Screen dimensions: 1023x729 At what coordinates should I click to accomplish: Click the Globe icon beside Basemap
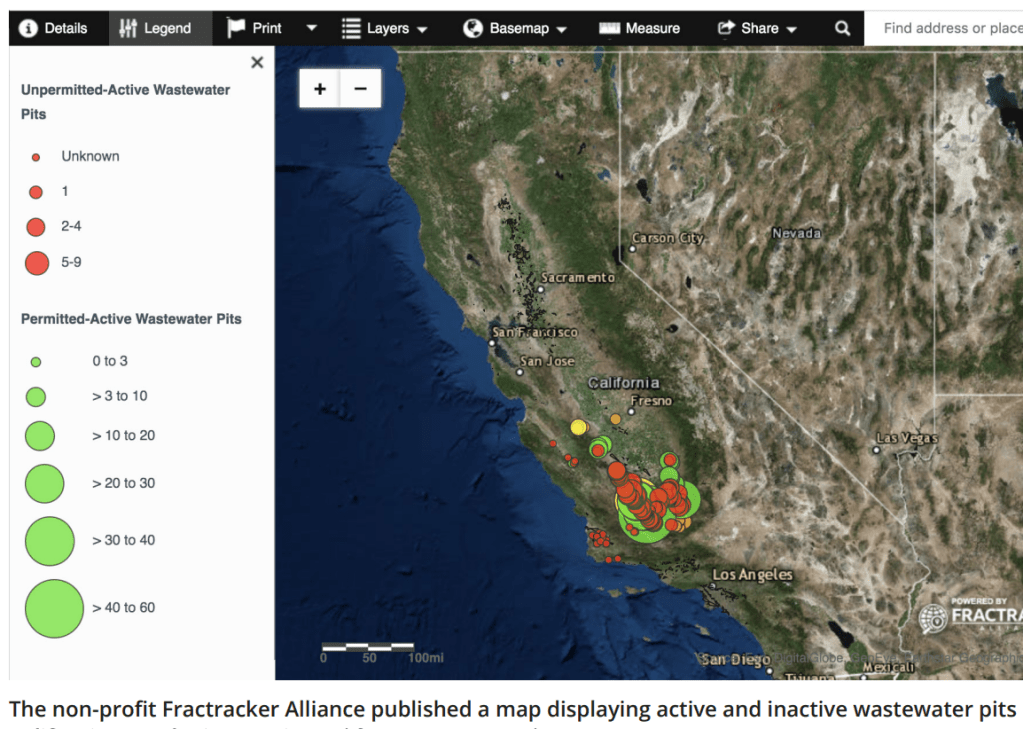[473, 28]
